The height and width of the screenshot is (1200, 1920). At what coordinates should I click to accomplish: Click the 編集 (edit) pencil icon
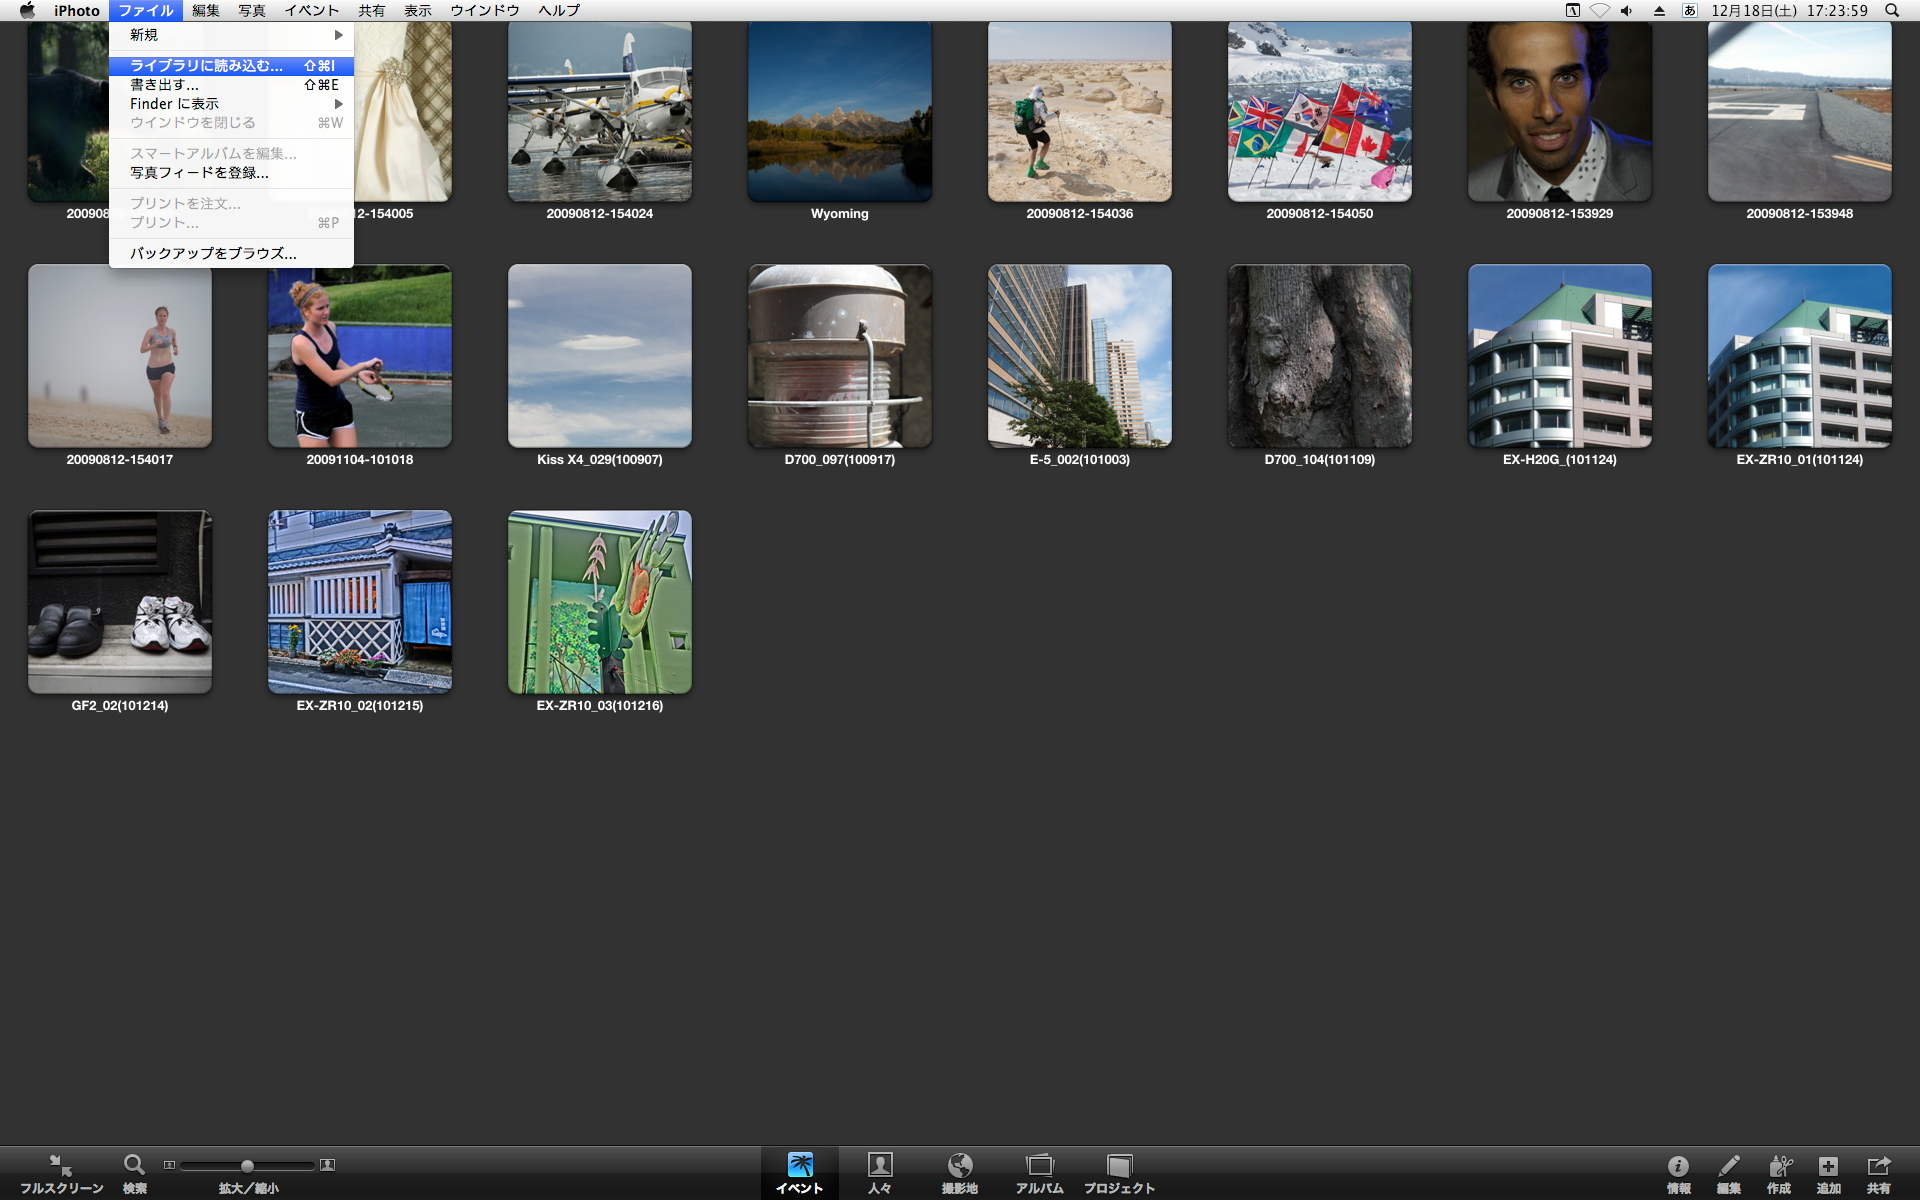click(1728, 1166)
